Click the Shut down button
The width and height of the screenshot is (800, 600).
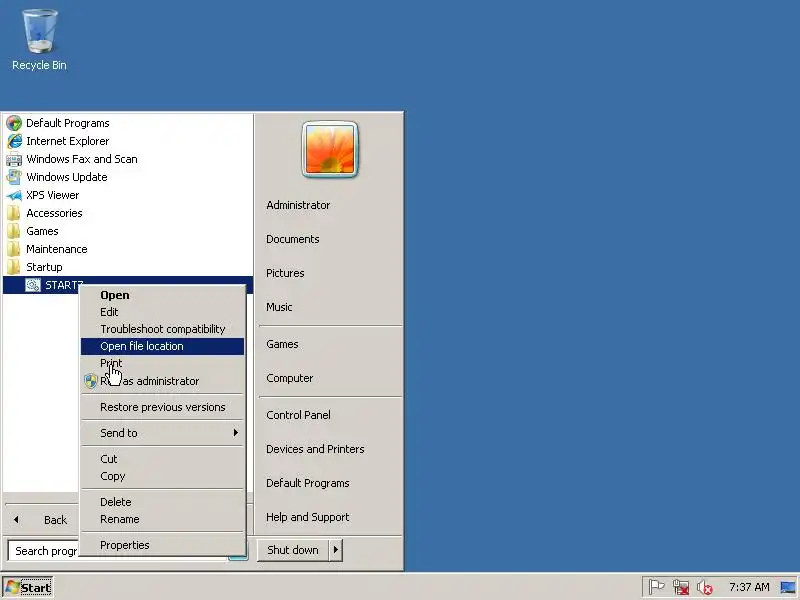pyautogui.click(x=293, y=550)
